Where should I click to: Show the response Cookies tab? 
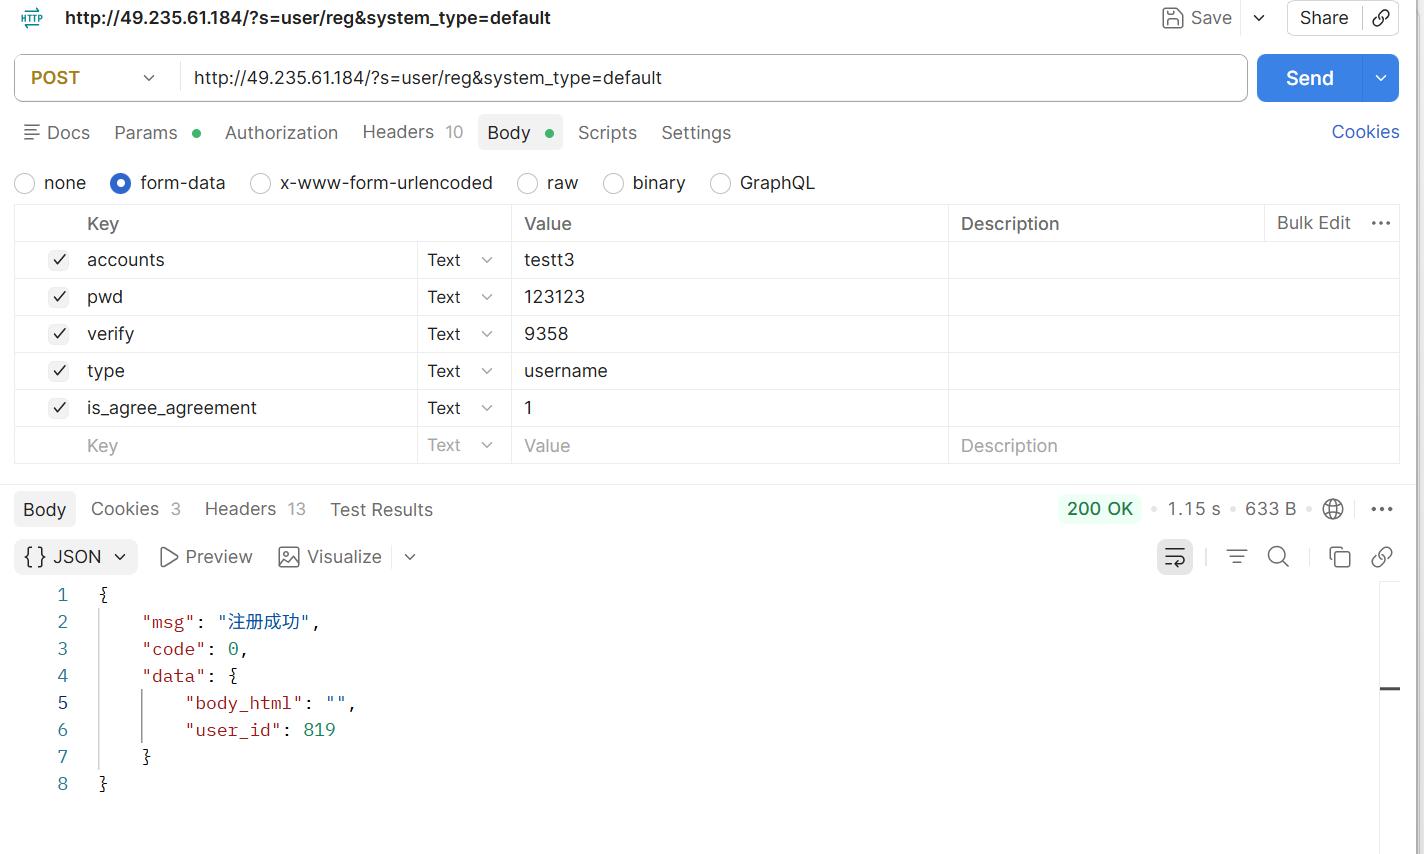[136, 509]
